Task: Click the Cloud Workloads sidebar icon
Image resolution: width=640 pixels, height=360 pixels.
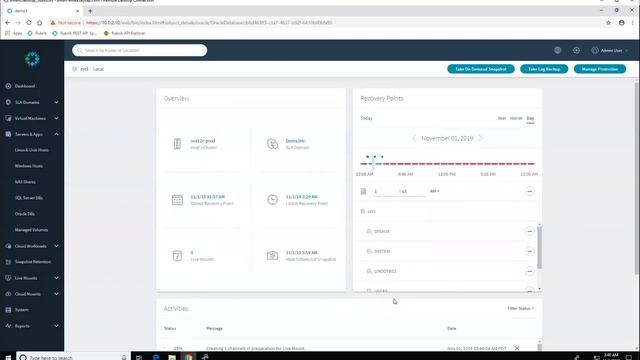Action: point(8,246)
